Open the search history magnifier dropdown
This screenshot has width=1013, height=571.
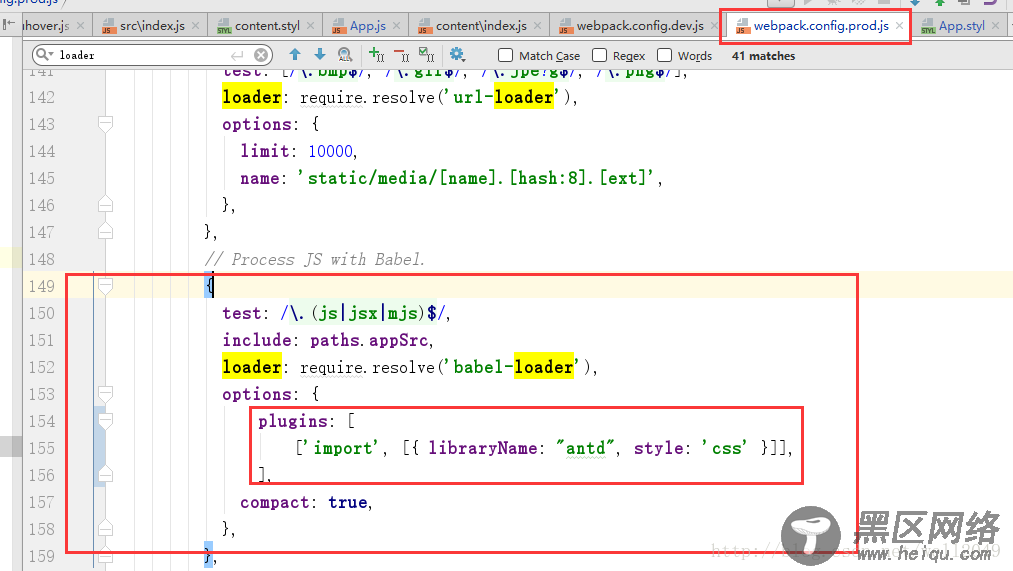pos(45,55)
